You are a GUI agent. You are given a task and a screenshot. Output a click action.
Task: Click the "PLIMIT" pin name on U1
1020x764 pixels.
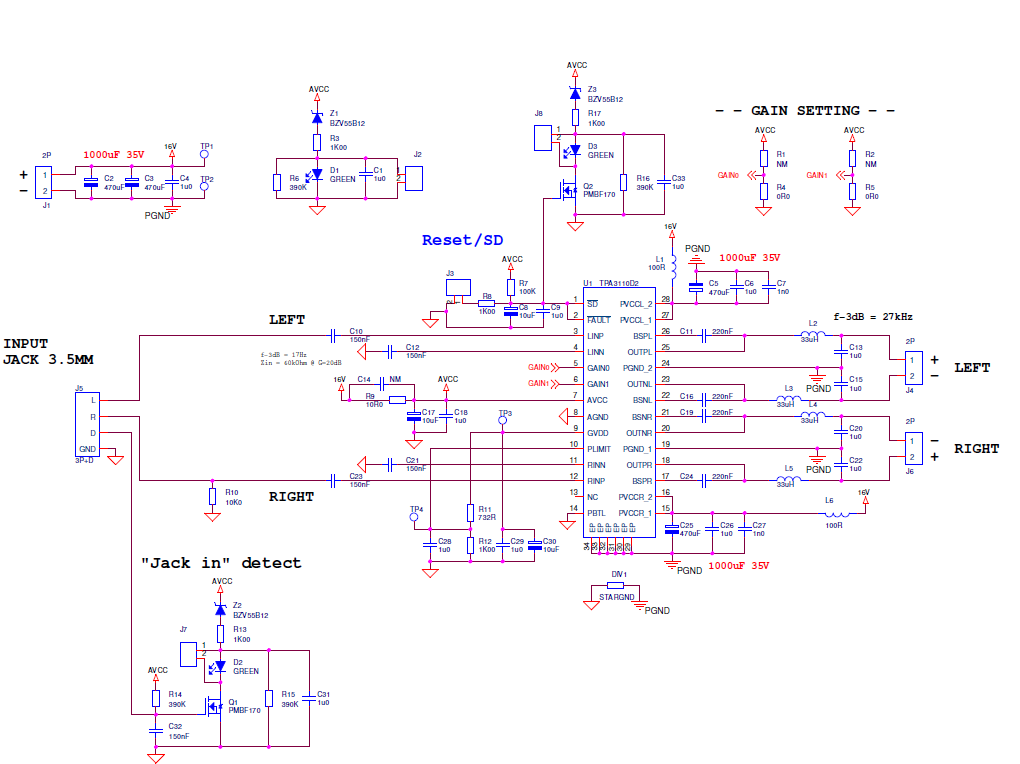click(x=598, y=449)
